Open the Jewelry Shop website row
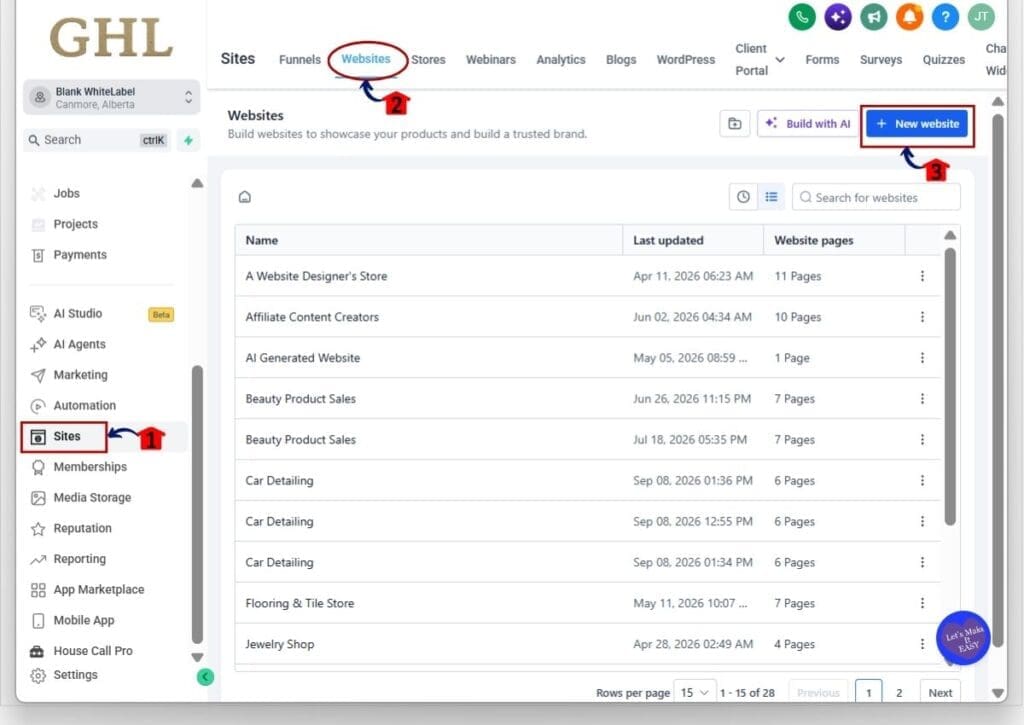 [x=588, y=644]
